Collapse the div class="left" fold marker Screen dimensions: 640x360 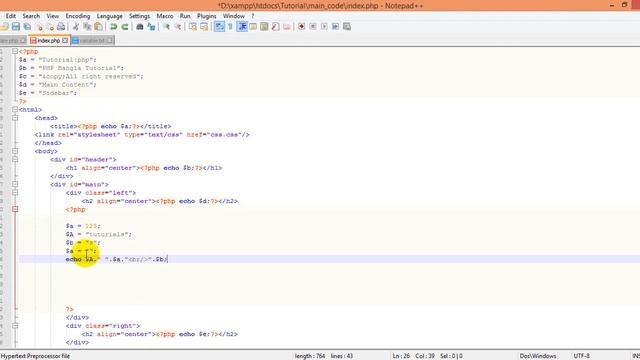click(15, 193)
